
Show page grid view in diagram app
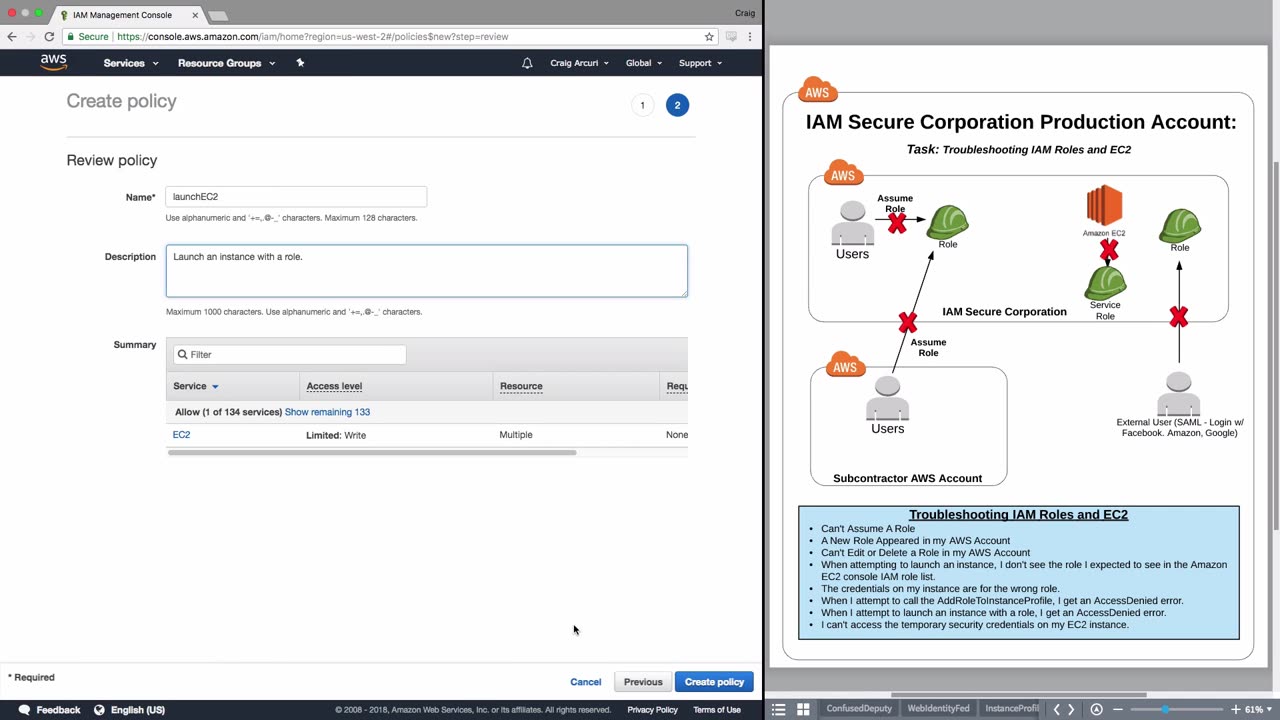803,709
